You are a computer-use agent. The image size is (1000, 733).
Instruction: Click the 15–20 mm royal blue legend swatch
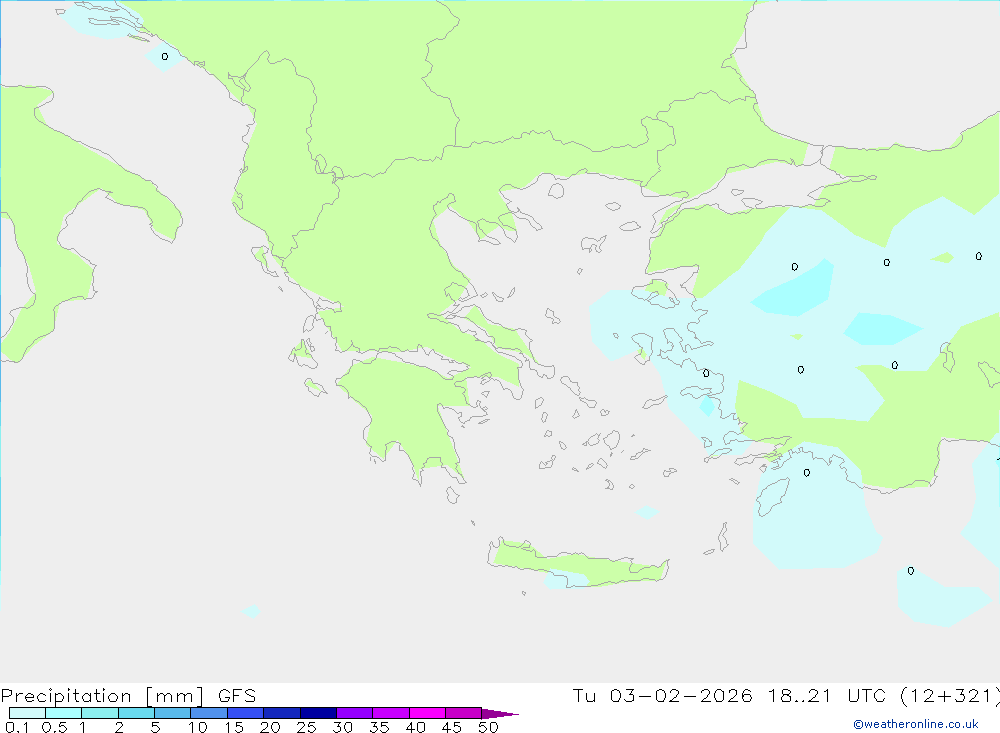click(245, 713)
